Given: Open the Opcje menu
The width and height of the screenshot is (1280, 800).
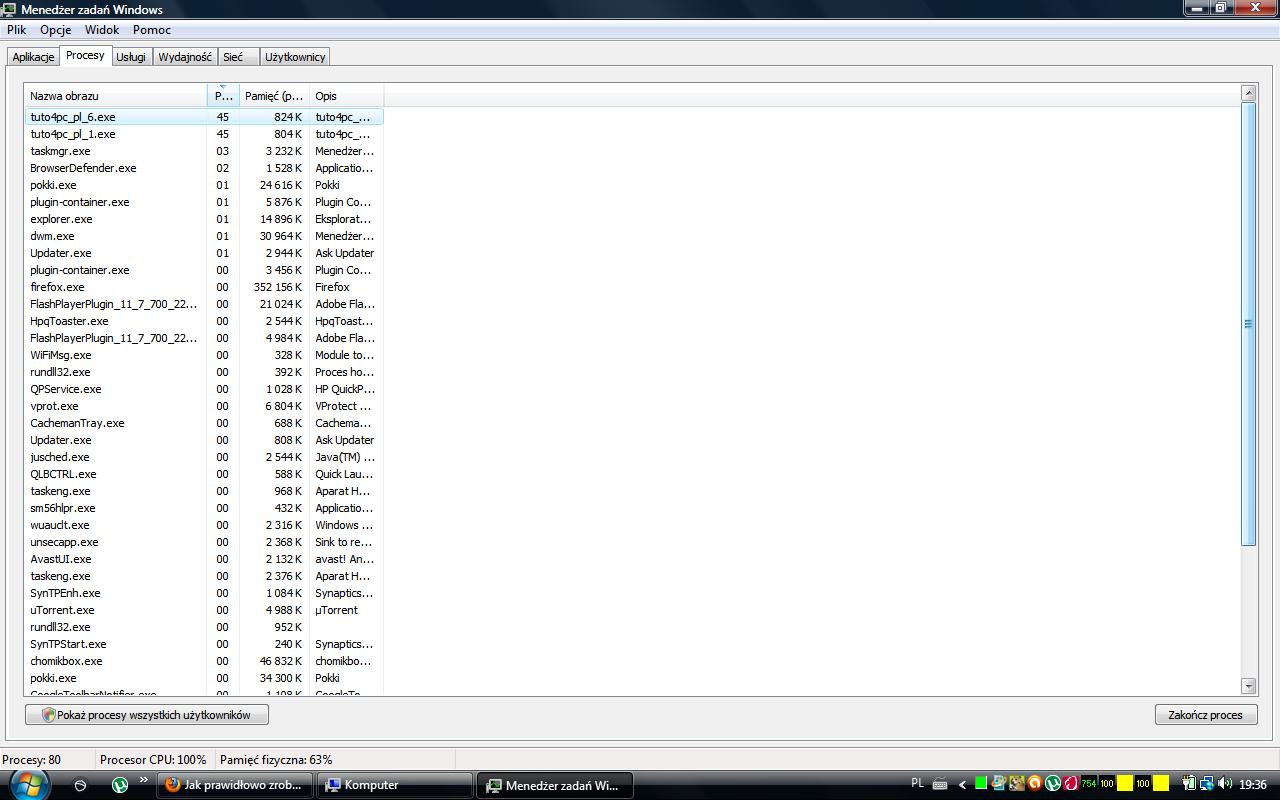Looking at the screenshot, I should click(56, 30).
